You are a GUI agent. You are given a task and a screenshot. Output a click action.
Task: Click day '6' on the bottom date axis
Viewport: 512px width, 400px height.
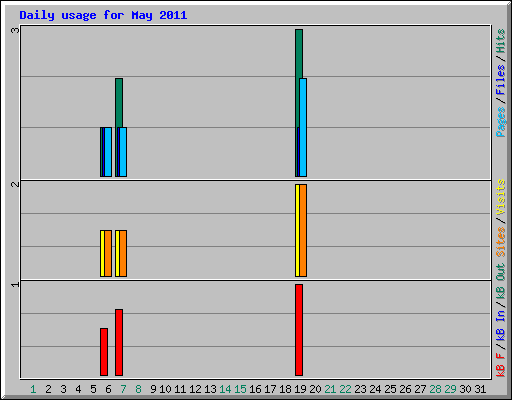click(108, 389)
